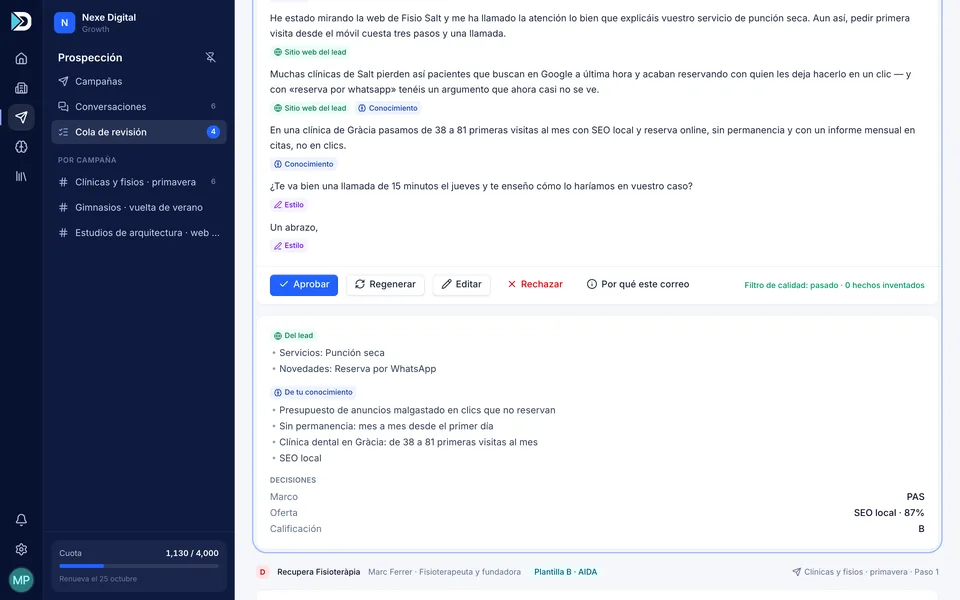The image size is (960, 600).
Task: Click the Estilo tag under Un abrazo
Action: [288, 246]
